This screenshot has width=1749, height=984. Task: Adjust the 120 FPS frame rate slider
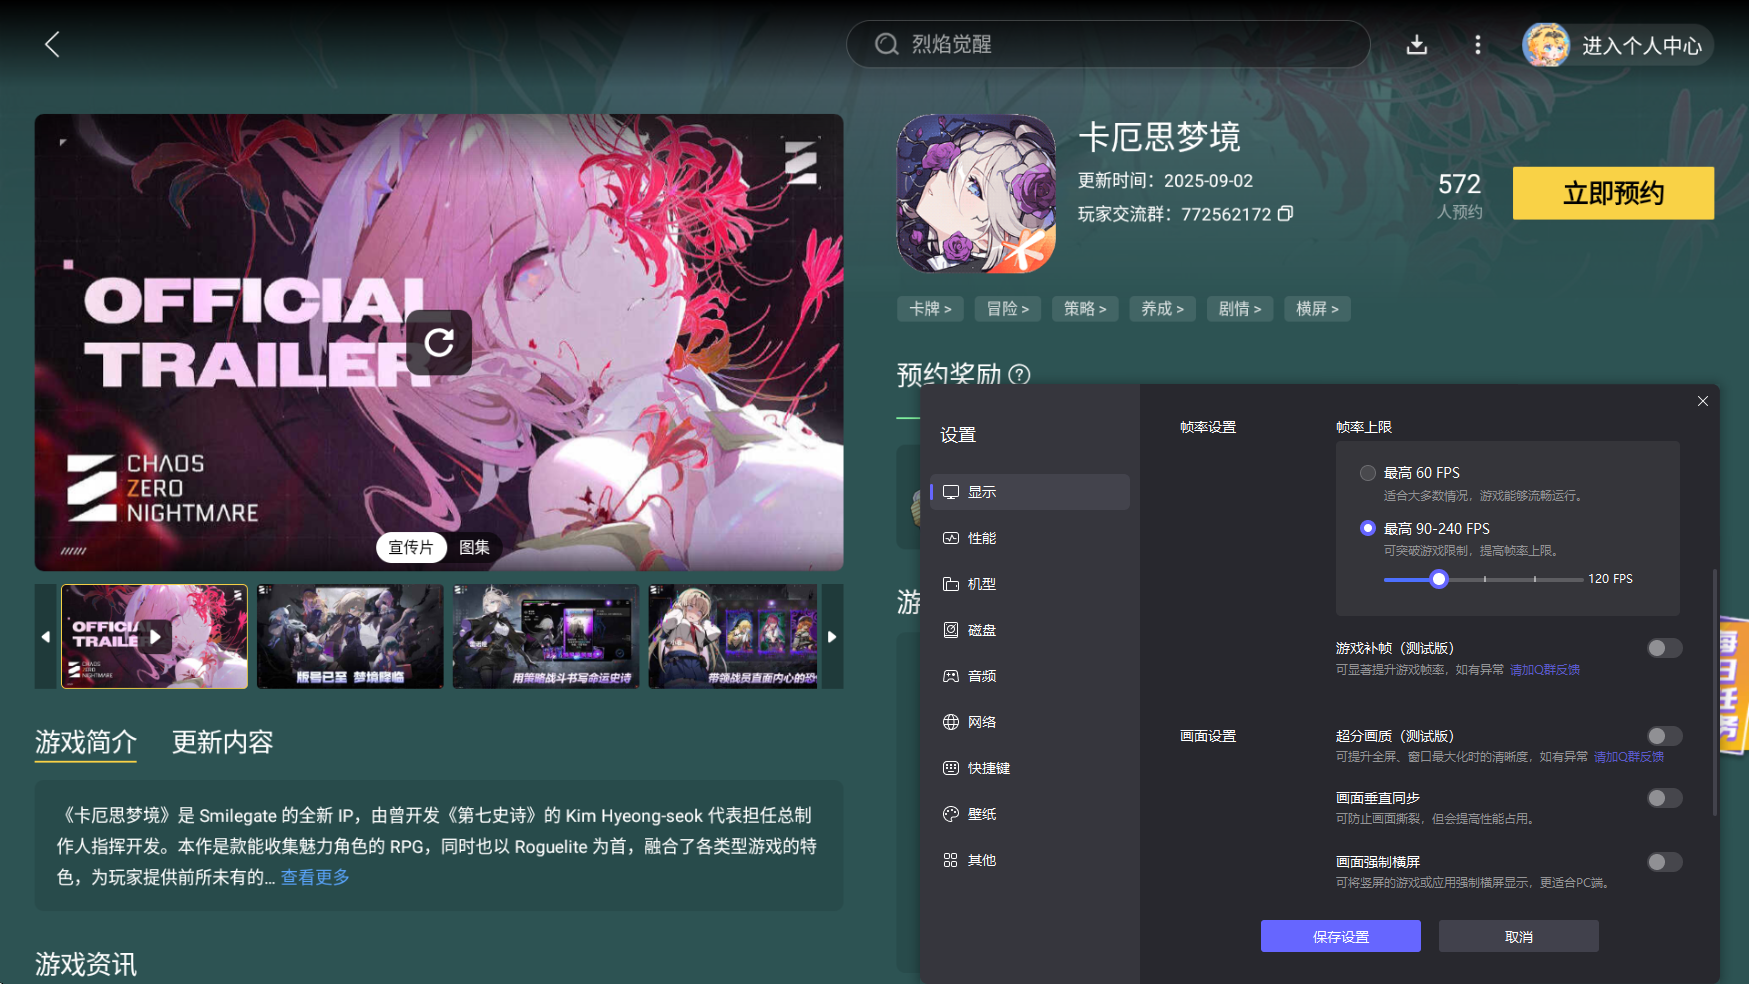click(1439, 579)
